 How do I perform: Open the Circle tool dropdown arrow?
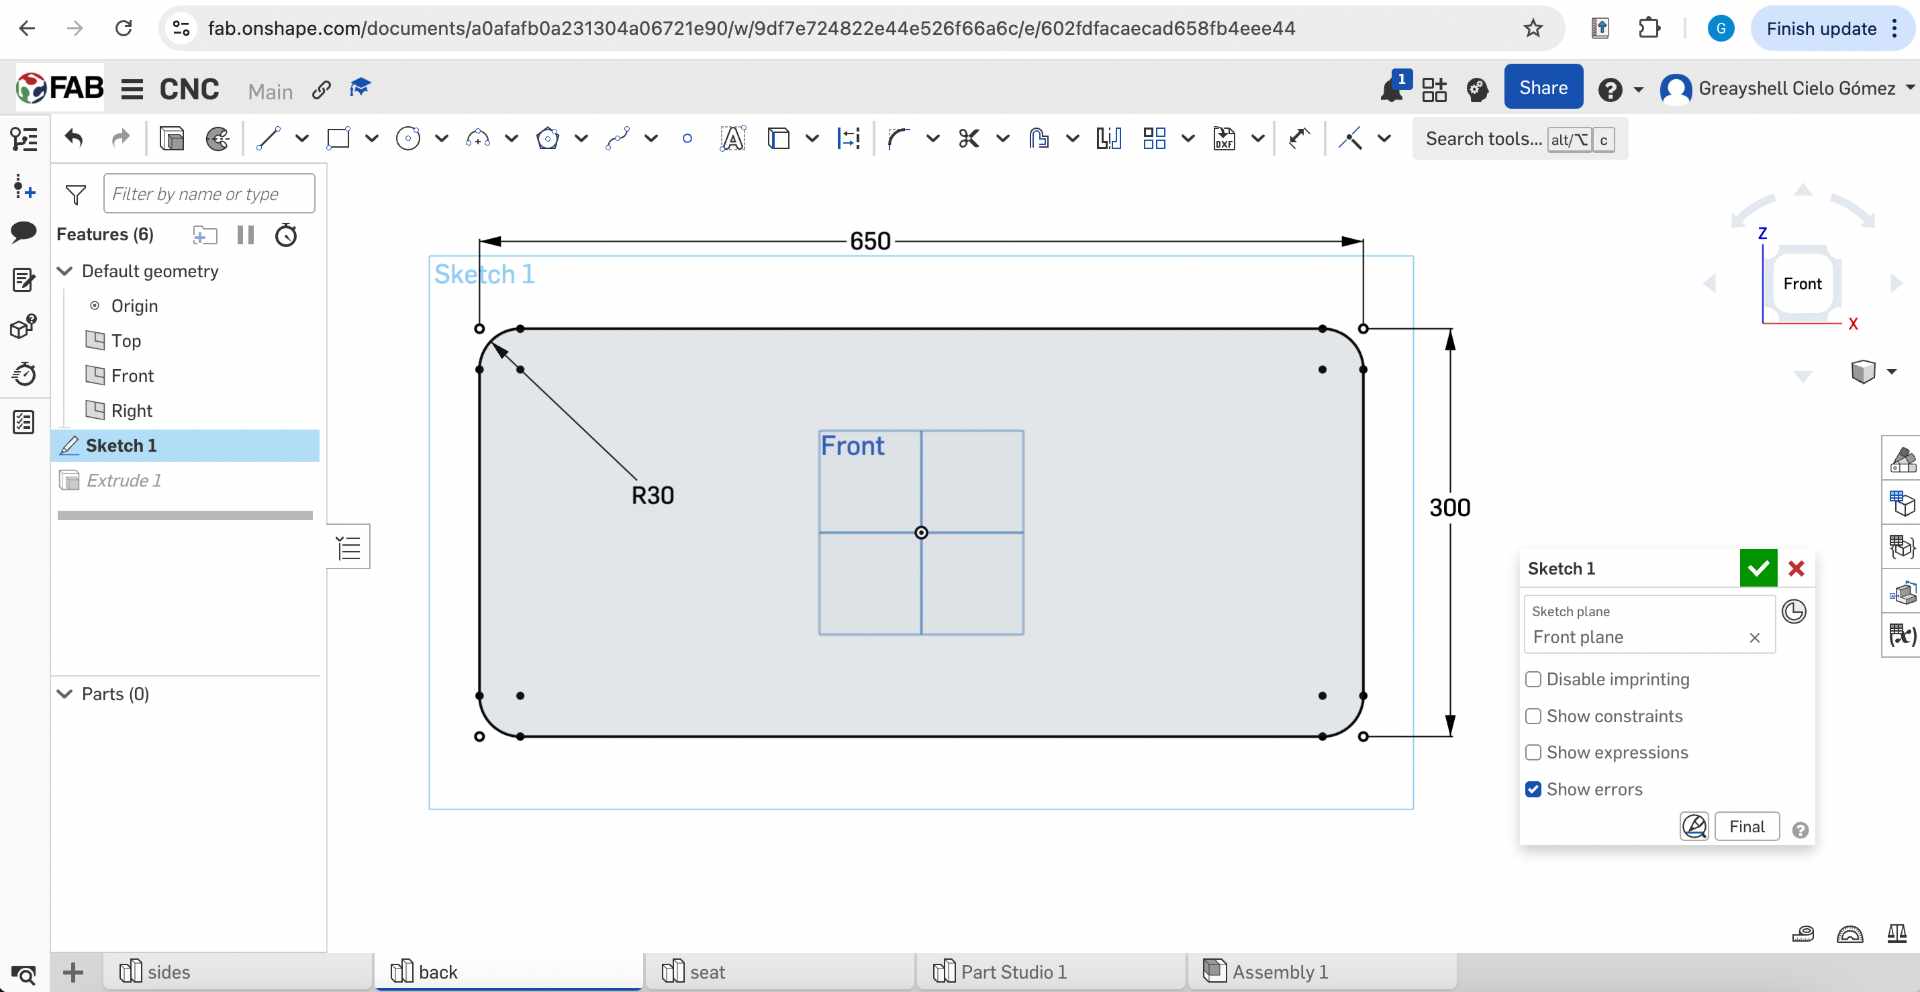(441, 138)
